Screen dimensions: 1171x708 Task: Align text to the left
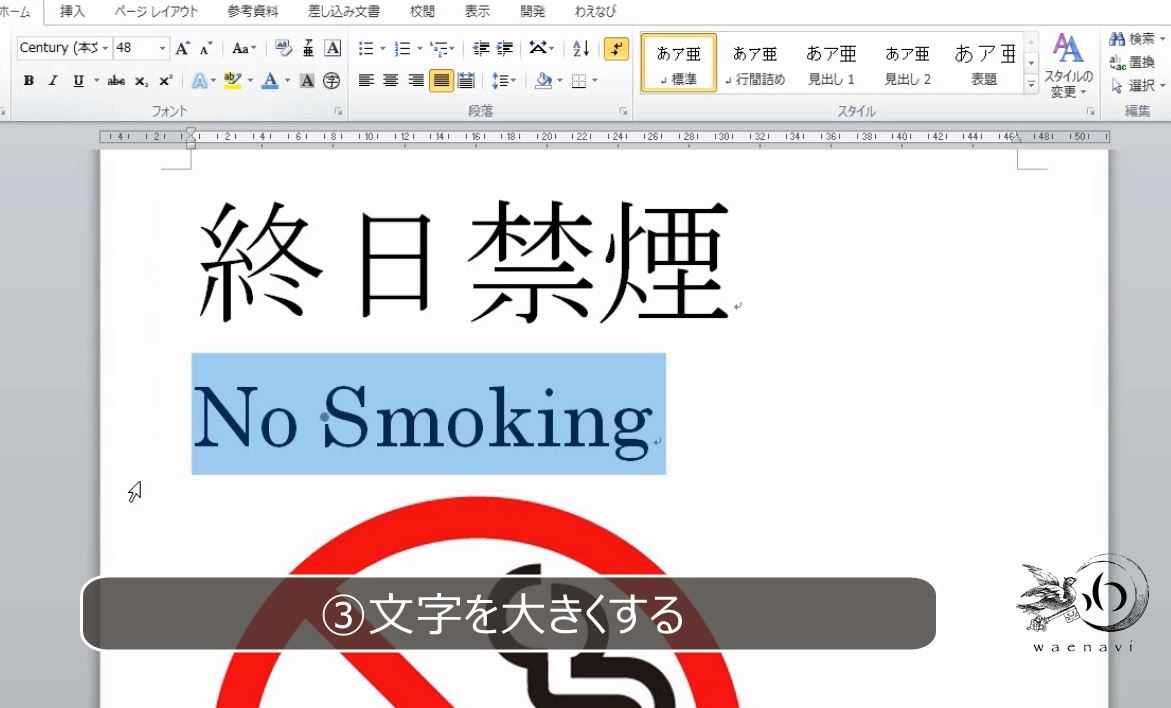(366, 81)
